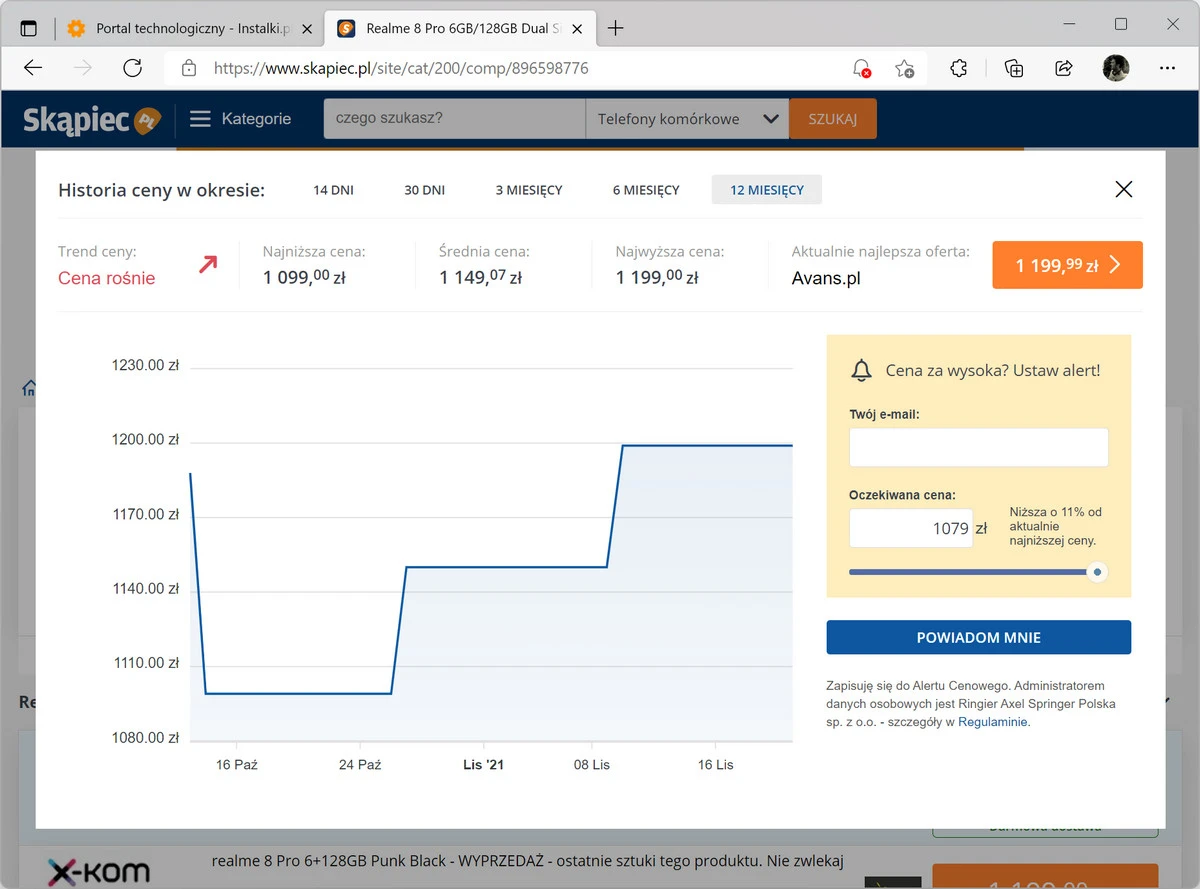1200x889 pixels.
Task: Choose the 3 MIESIĘCY period
Action: pos(528,190)
